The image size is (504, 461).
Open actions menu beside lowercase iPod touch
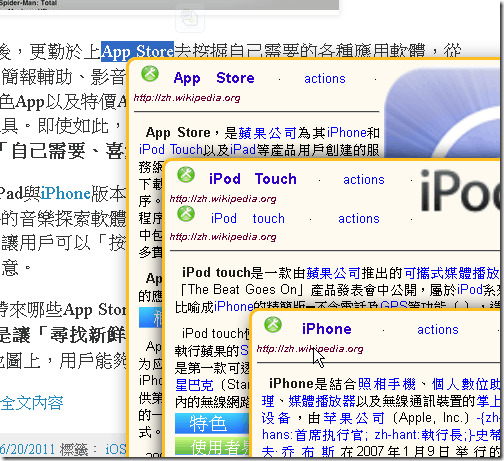[359, 219]
